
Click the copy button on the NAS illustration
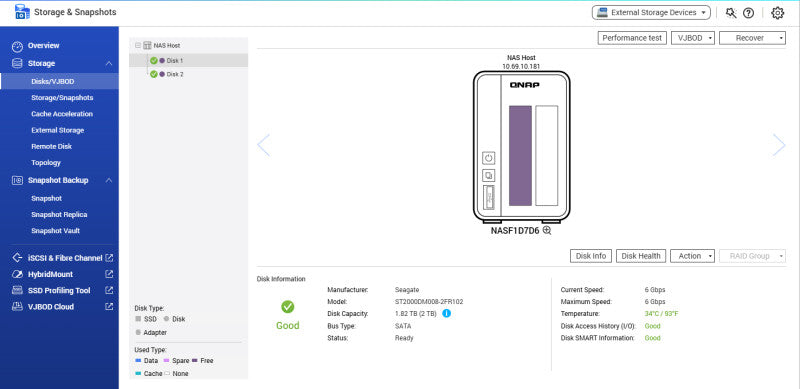pyautogui.click(x=488, y=176)
